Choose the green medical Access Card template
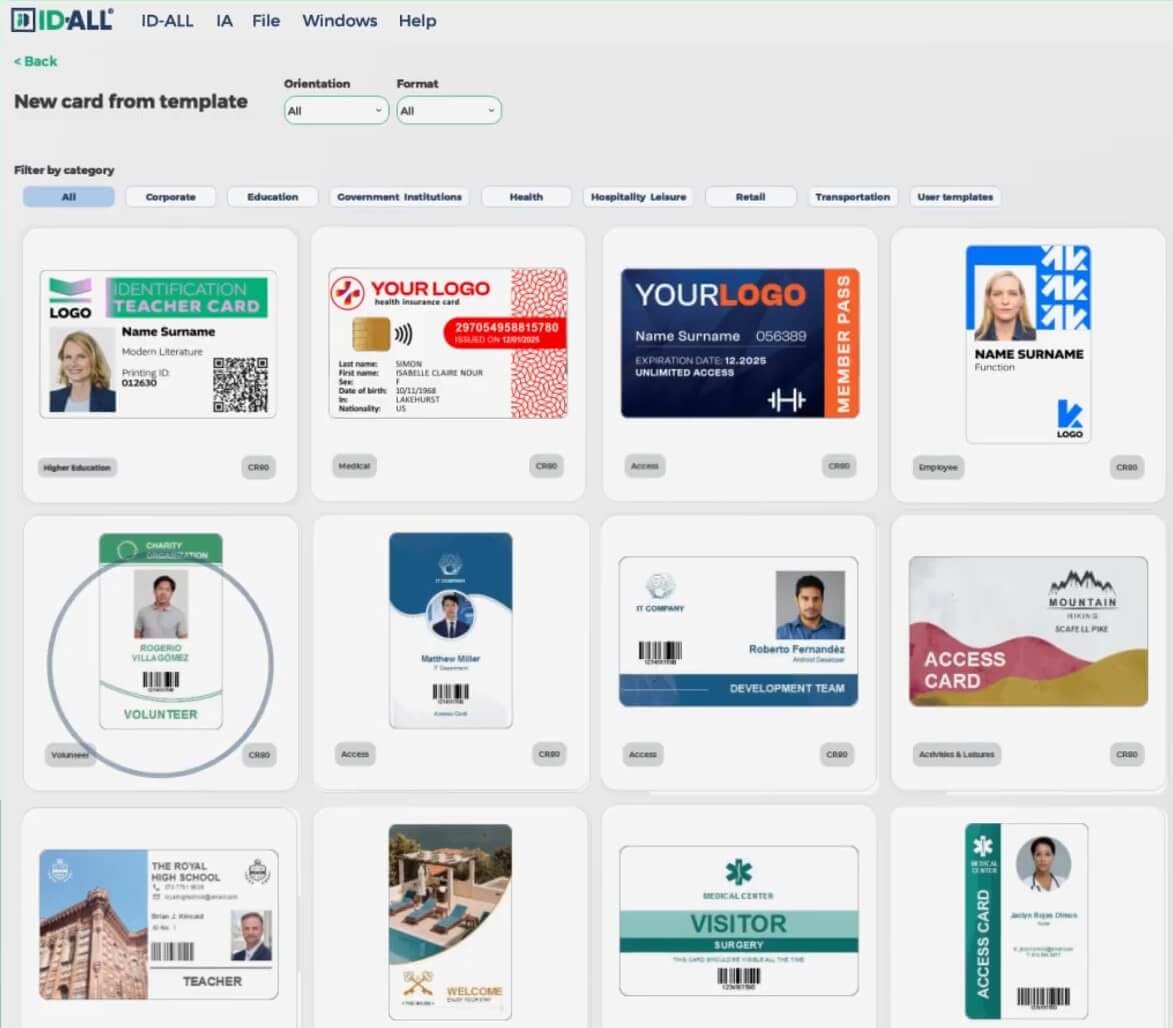 1026,922
